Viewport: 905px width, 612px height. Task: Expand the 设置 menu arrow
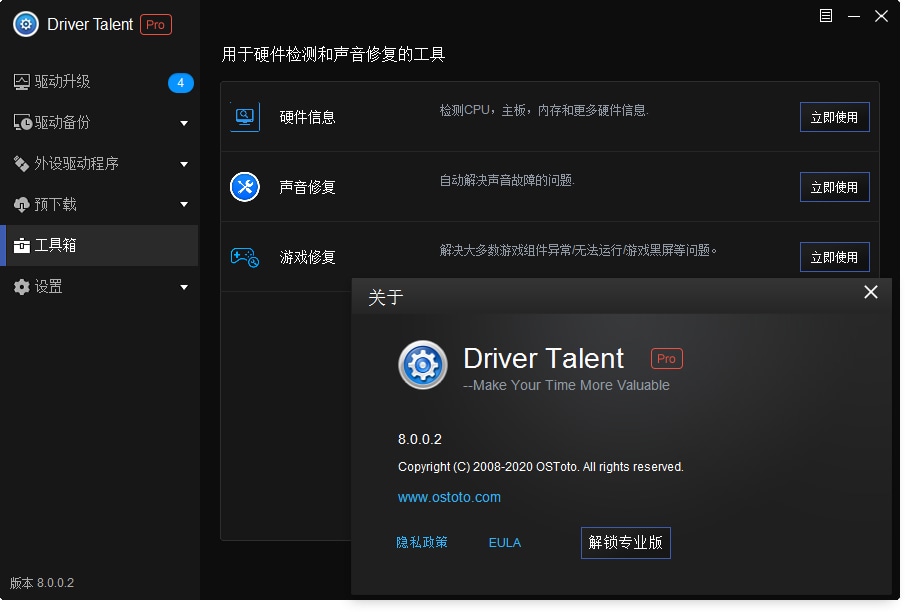point(183,286)
